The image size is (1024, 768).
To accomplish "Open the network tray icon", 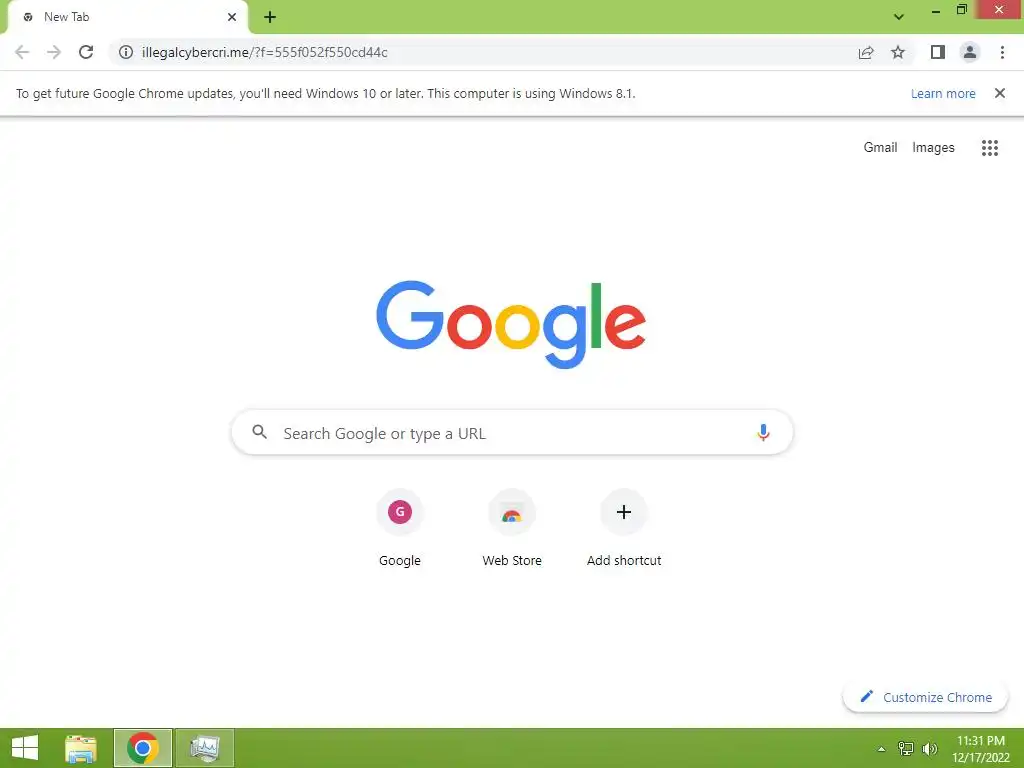I will tap(906, 749).
